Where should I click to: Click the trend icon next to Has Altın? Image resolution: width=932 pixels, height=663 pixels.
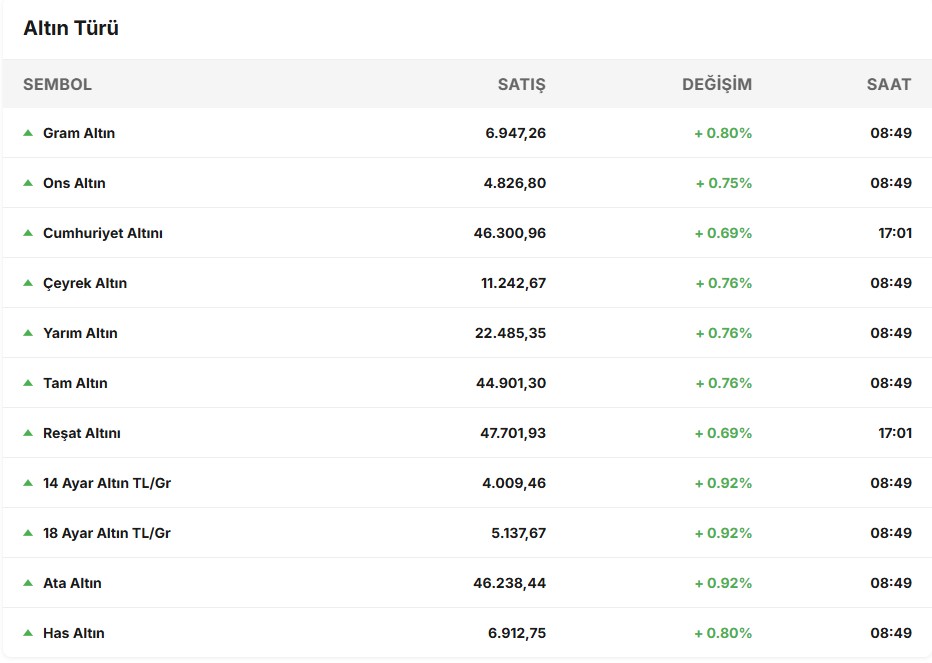(x=28, y=633)
